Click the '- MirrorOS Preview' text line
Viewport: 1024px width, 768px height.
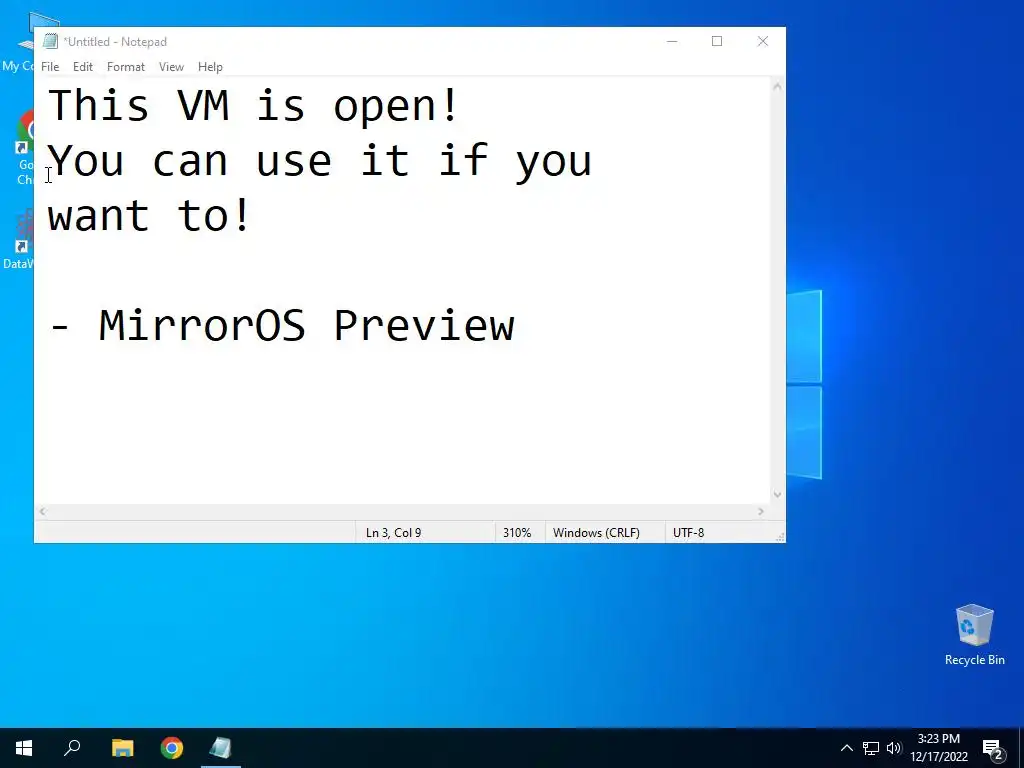pyautogui.click(x=282, y=325)
